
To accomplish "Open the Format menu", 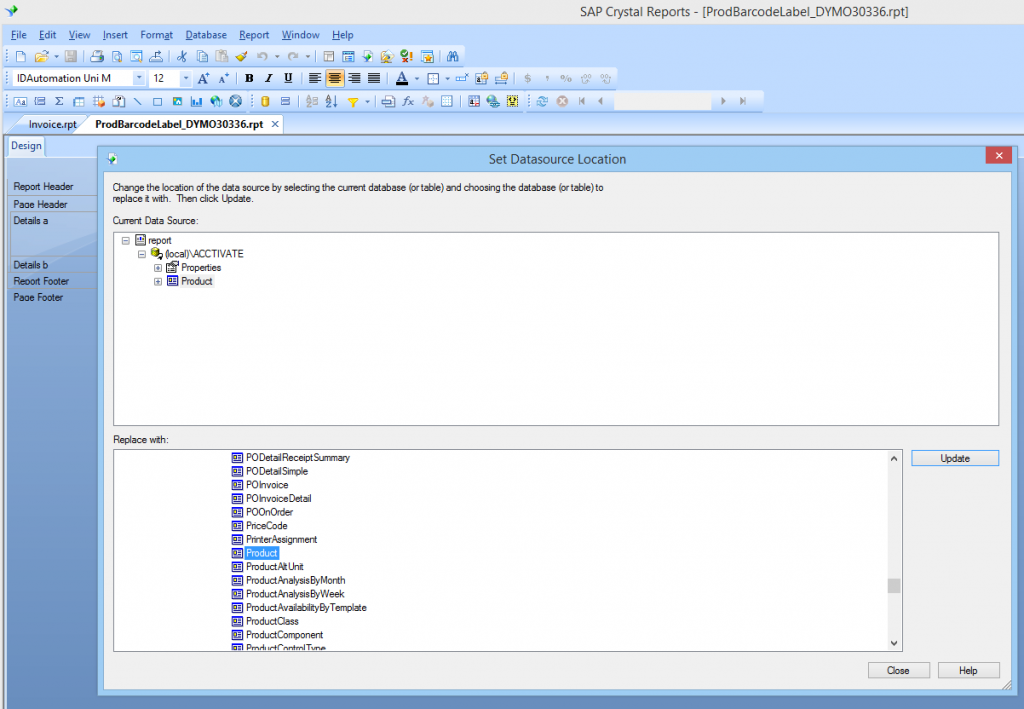I will tap(157, 35).
